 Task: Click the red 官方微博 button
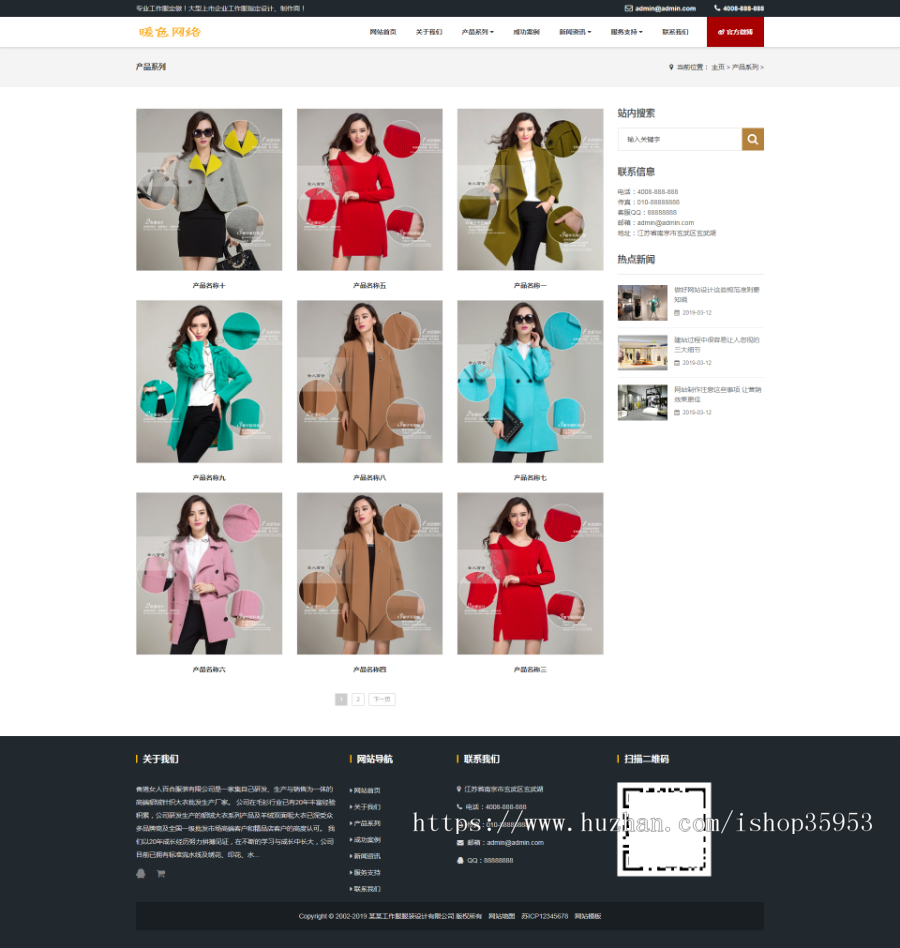click(x=735, y=32)
